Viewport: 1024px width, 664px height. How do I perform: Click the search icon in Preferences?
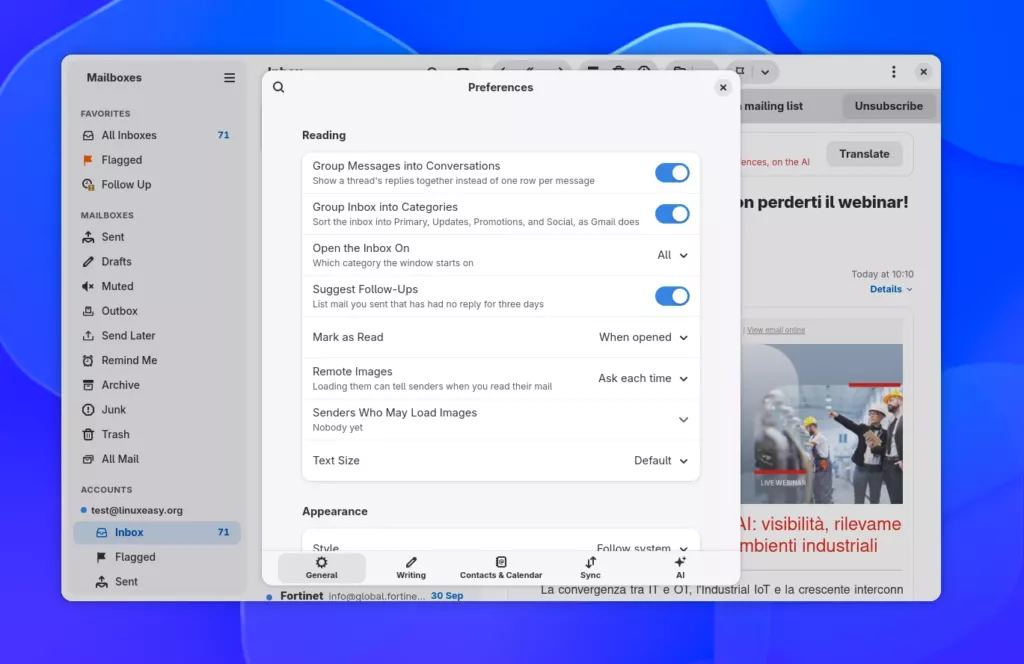278,87
